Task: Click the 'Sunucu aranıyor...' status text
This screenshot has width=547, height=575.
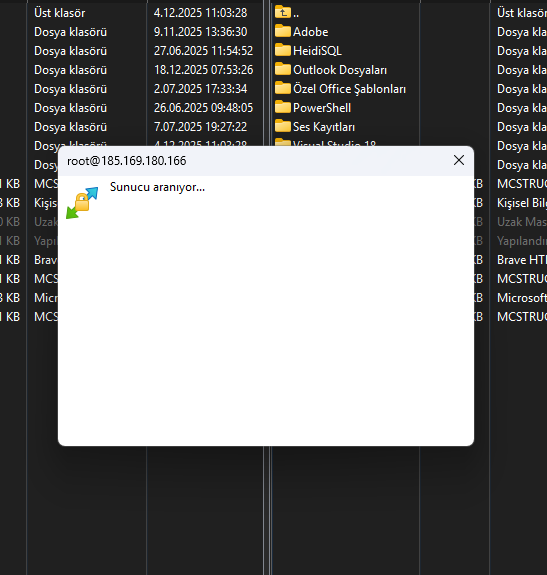Action: click(x=157, y=187)
